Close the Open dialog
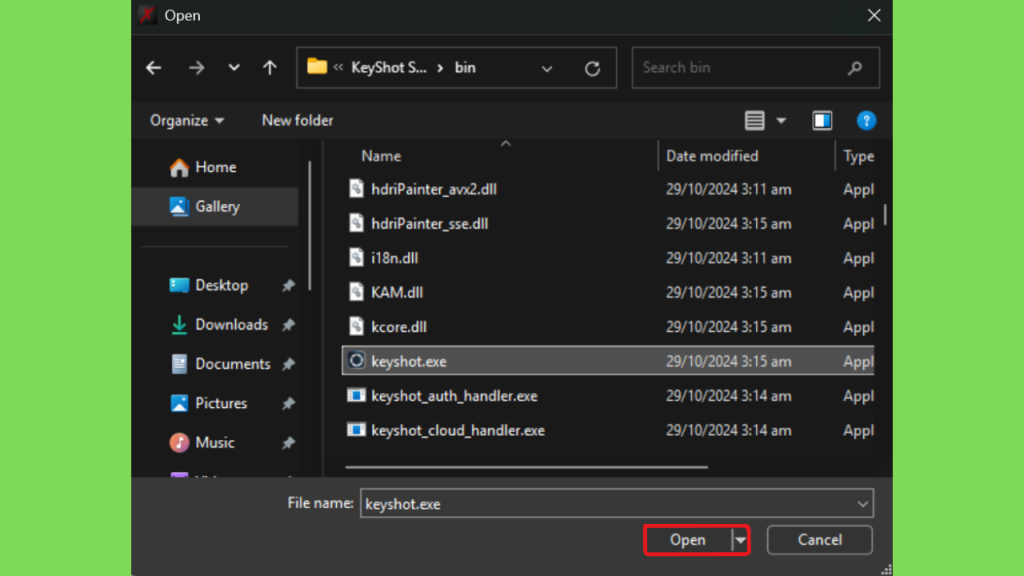 pos(874,16)
